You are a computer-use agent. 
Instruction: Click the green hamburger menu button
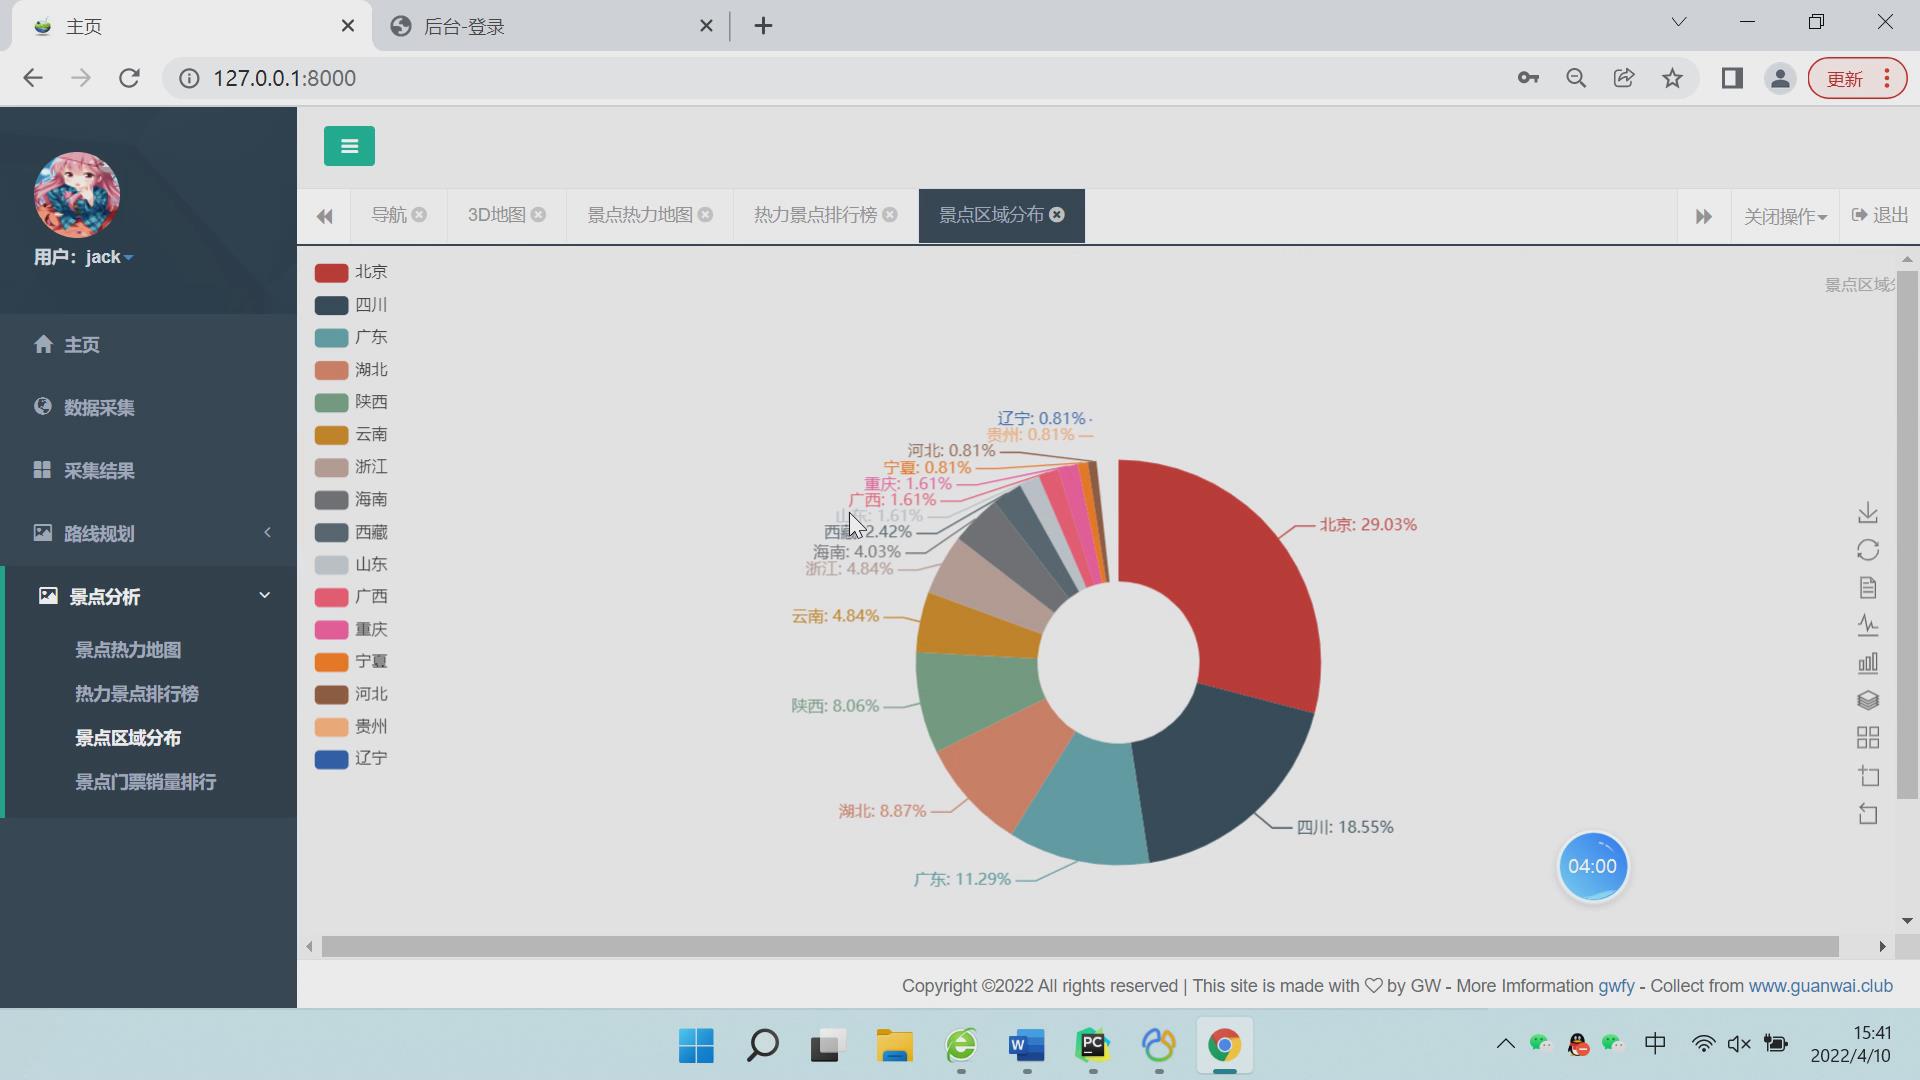pyautogui.click(x=349, y=146)
